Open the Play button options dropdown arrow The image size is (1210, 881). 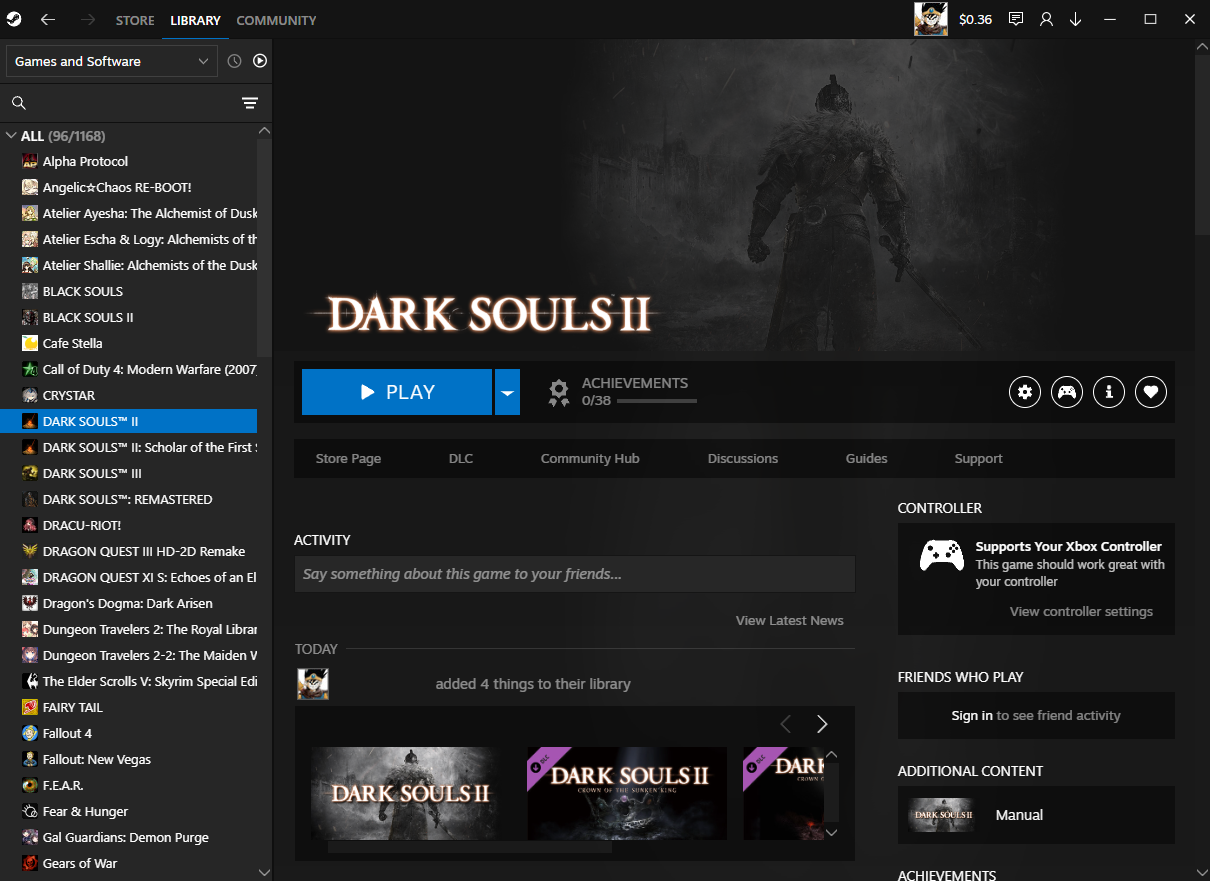pyautogui.click(x=508, y=392)
